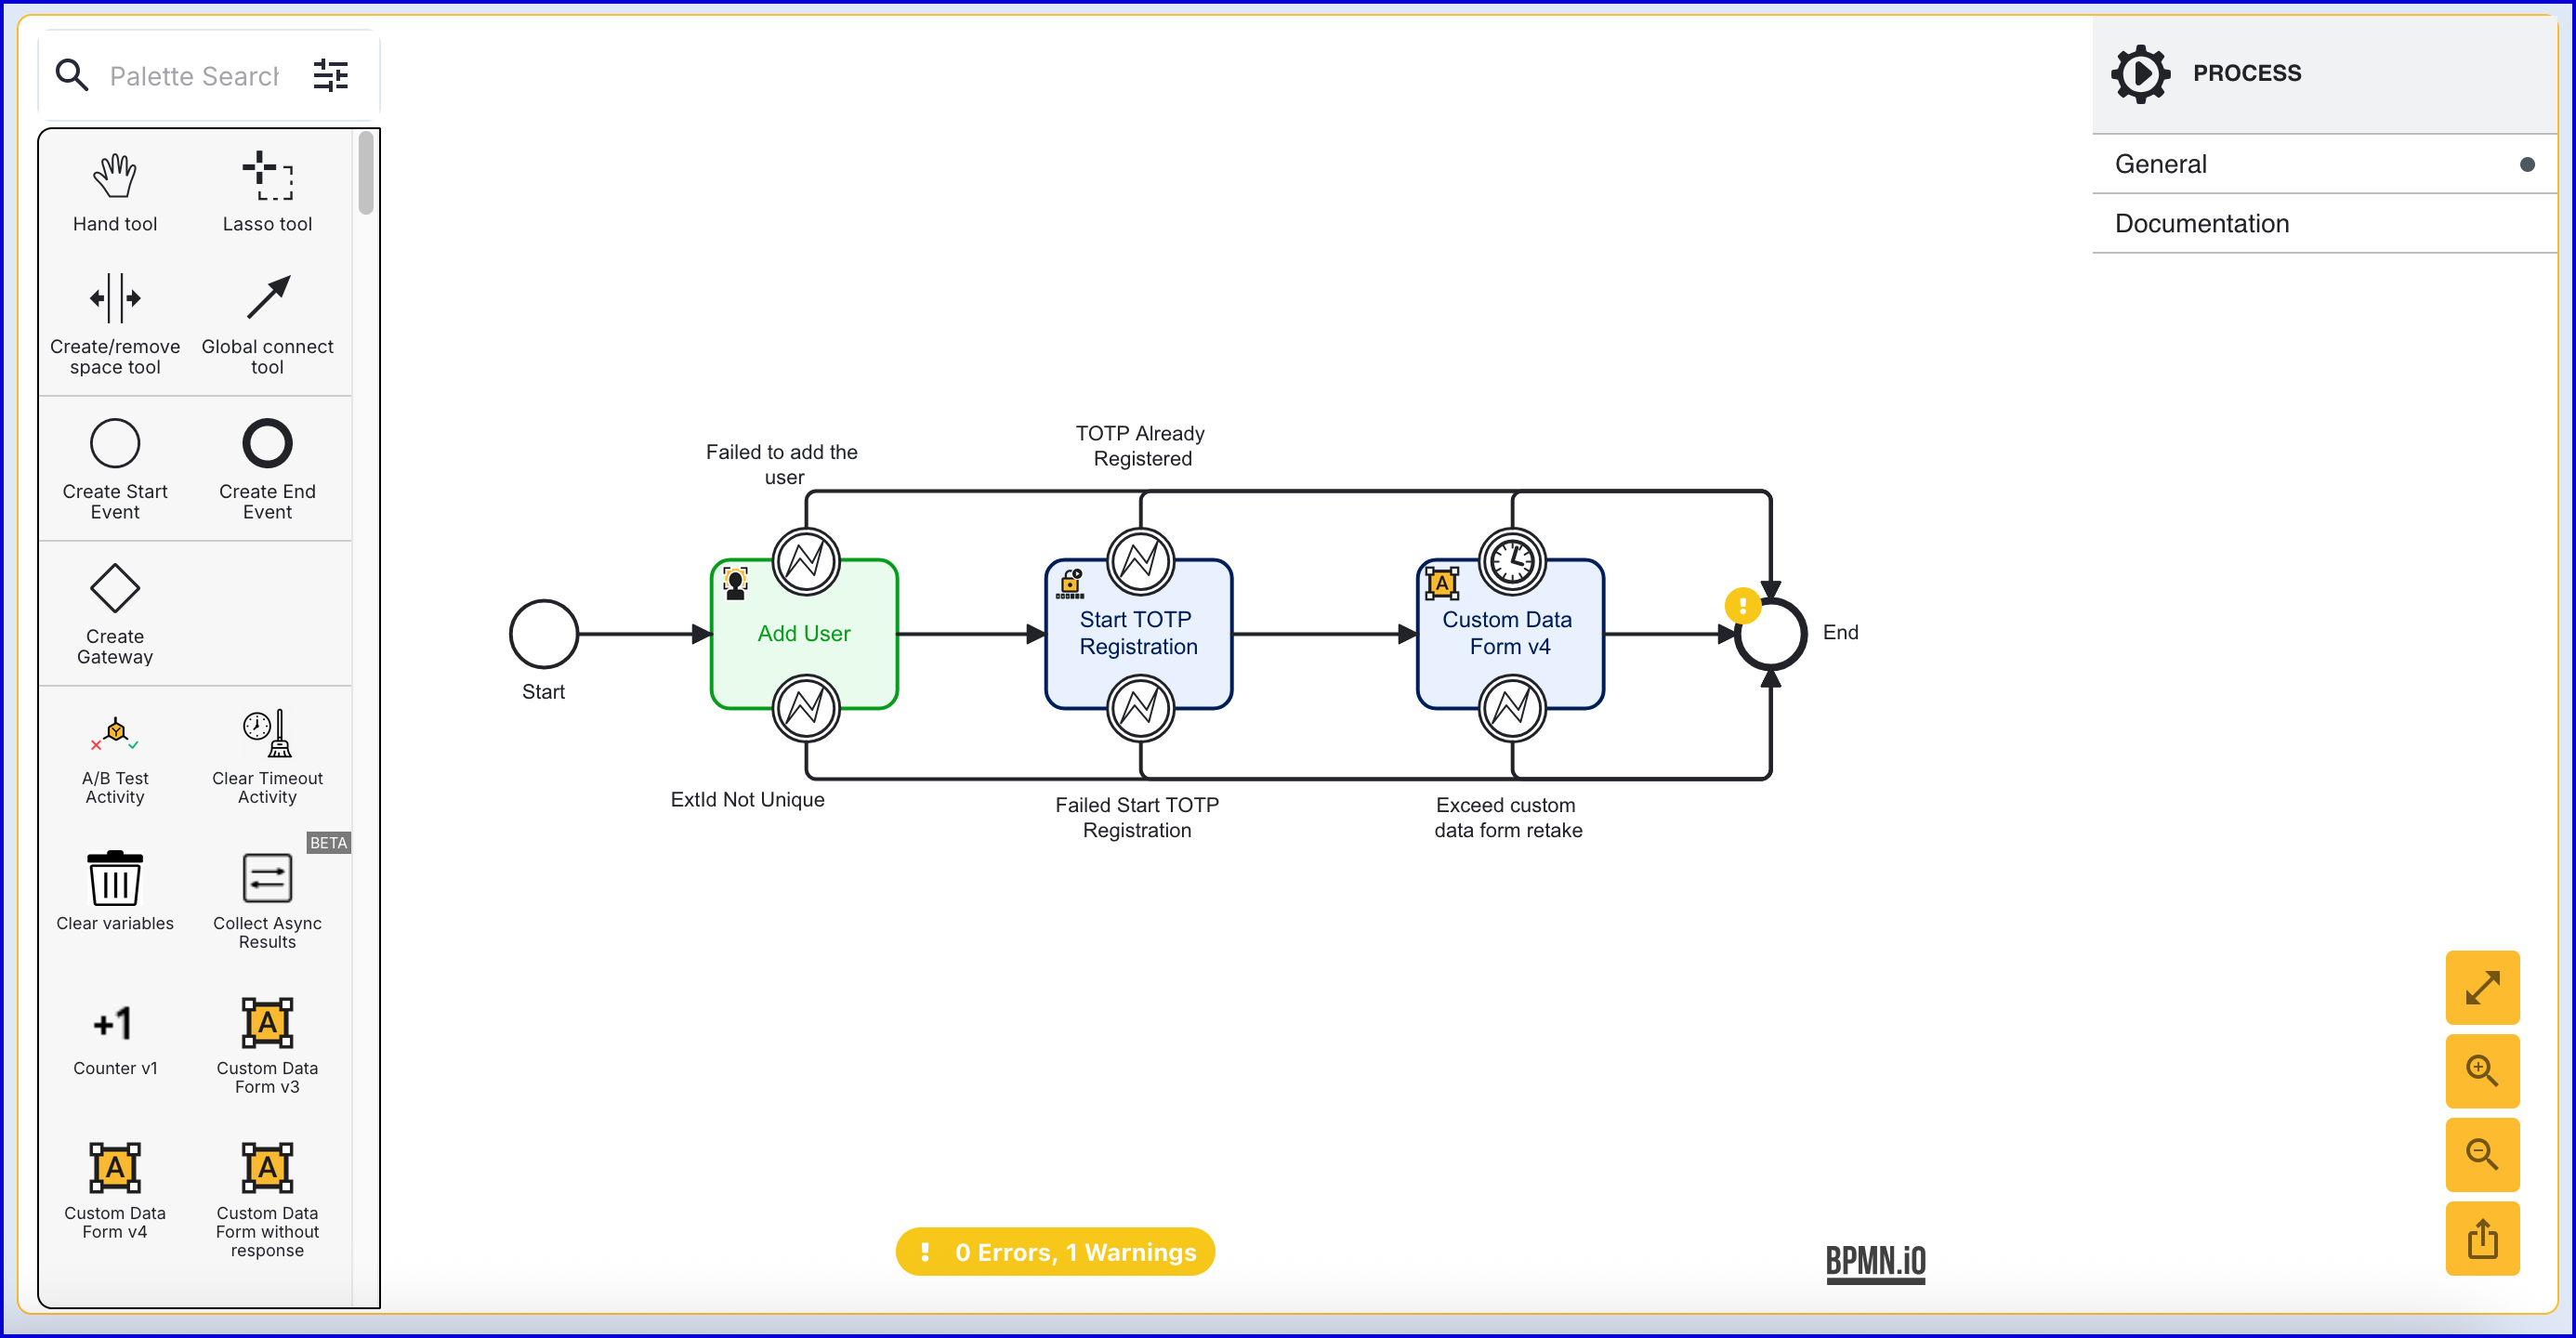Click the Palette Search input field
Viewport: 2576px width, 1338px height.
(194, 76)
